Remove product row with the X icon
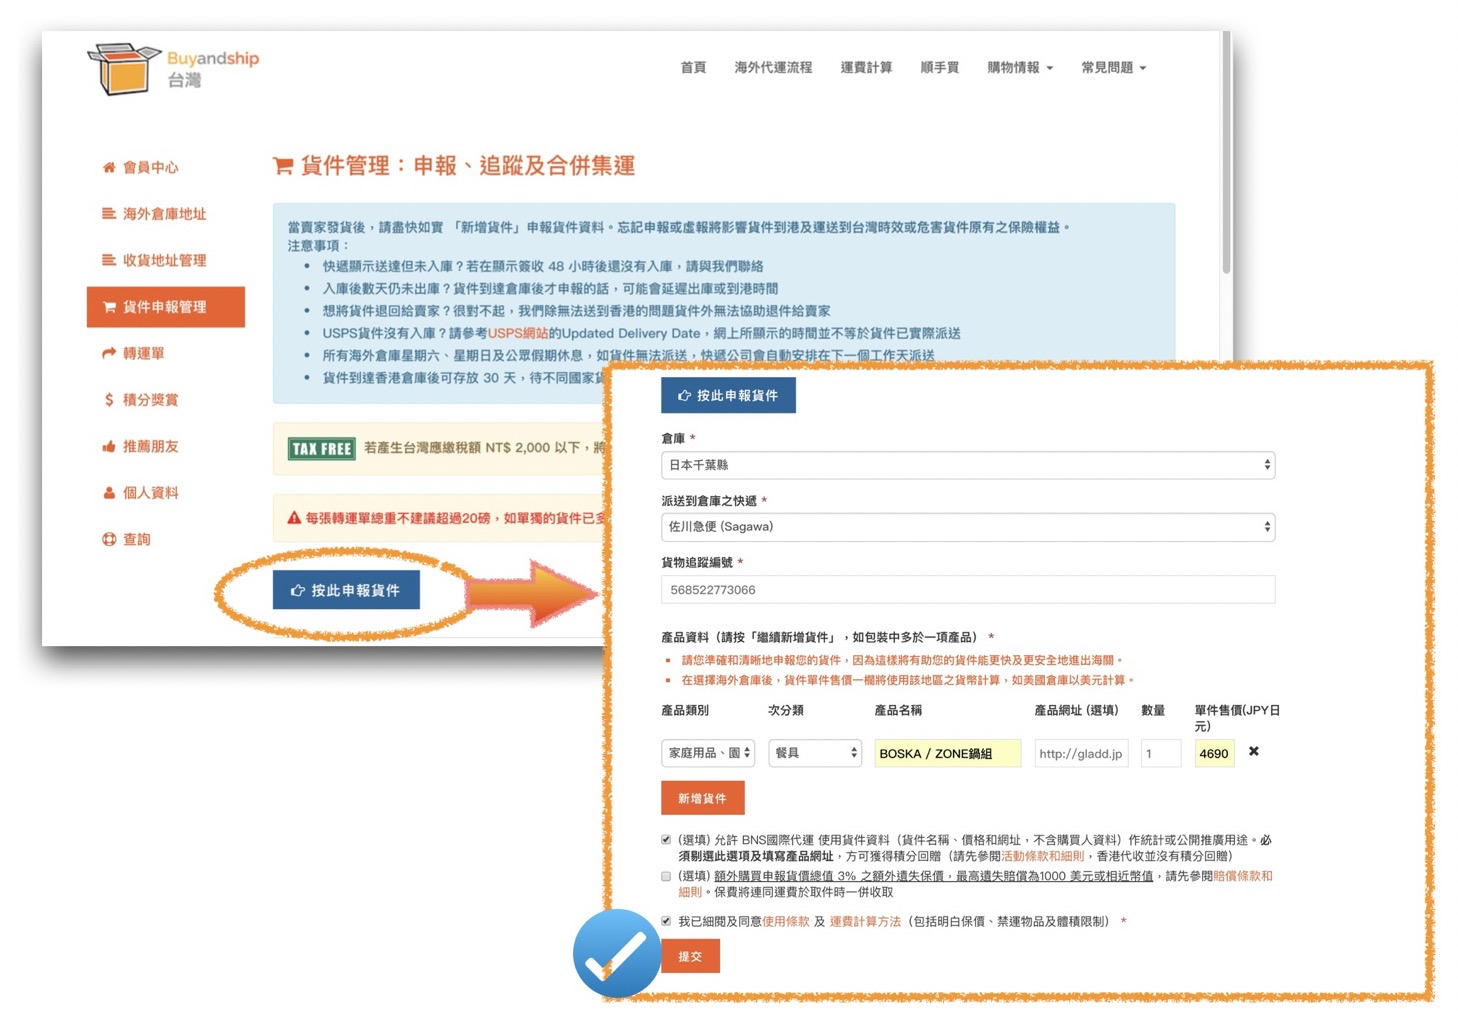 tap(1253, 751)
